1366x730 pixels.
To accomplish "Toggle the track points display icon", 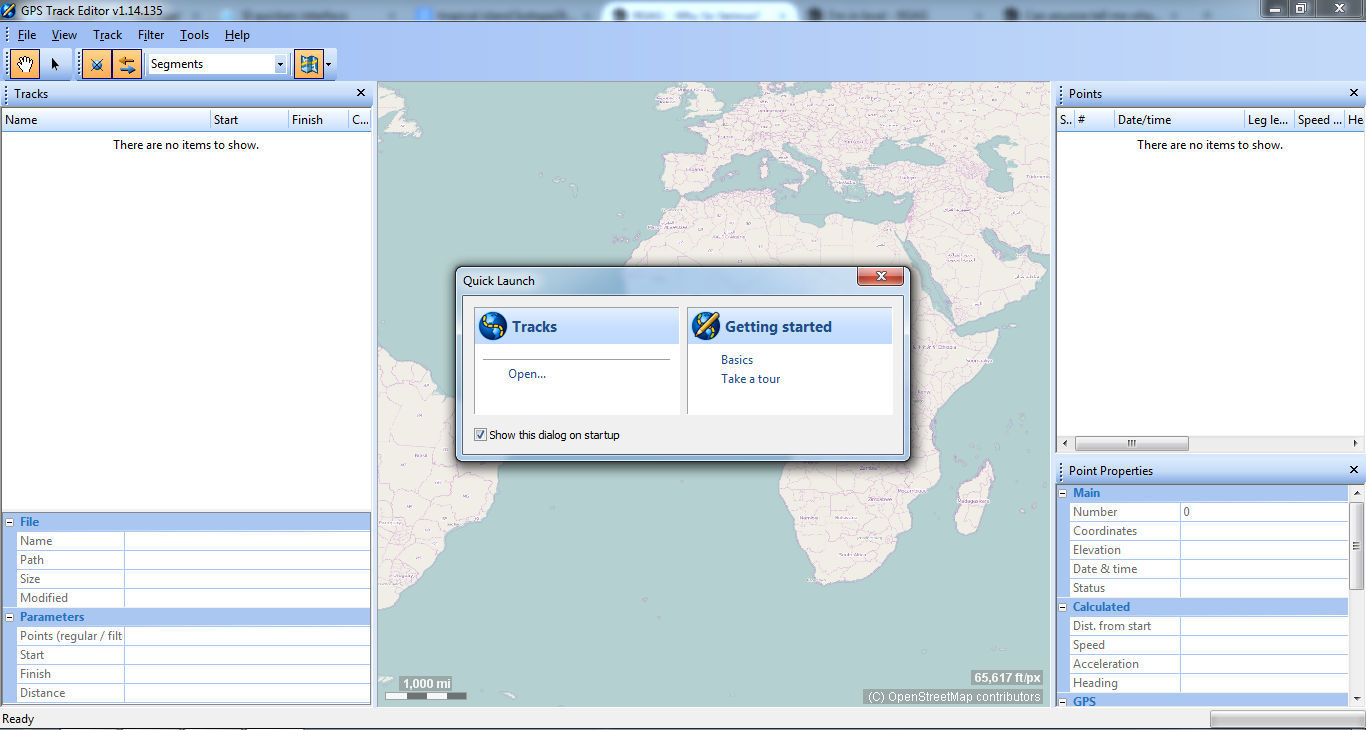I will coord(97,64).
